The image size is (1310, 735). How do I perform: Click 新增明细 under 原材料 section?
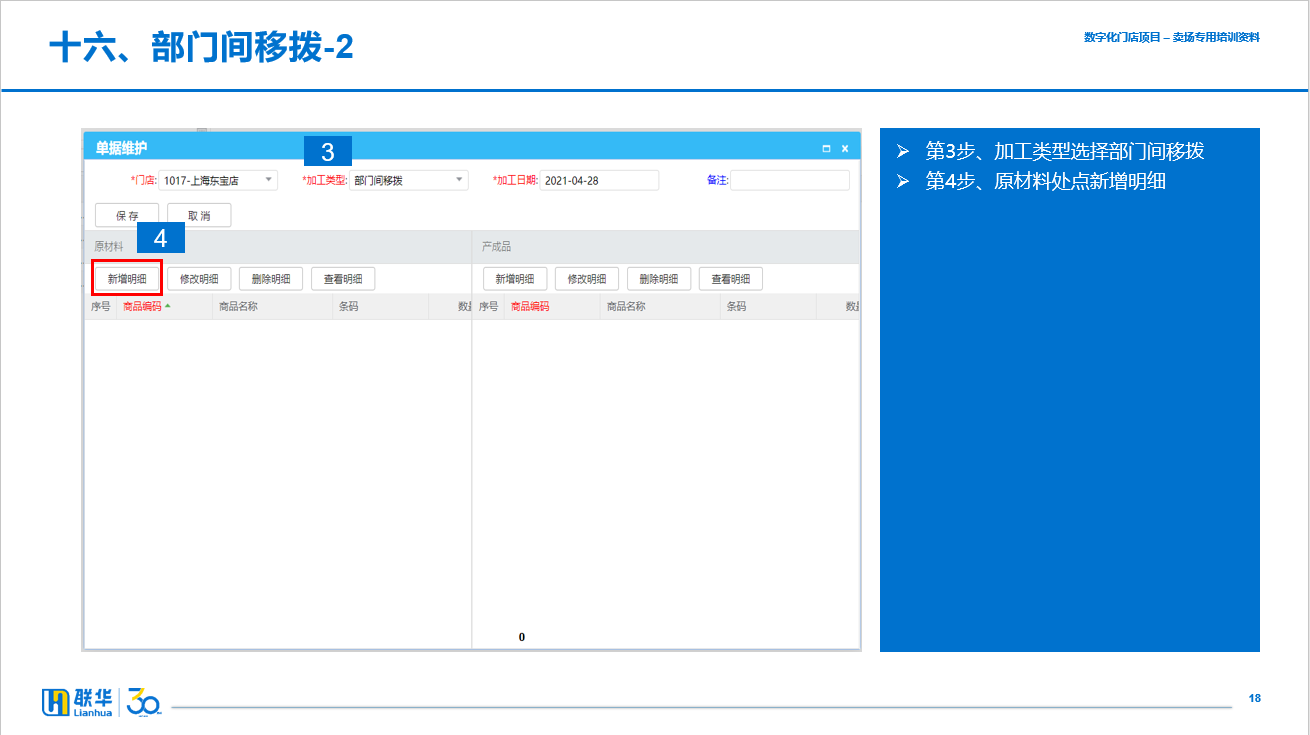[127, 279]
